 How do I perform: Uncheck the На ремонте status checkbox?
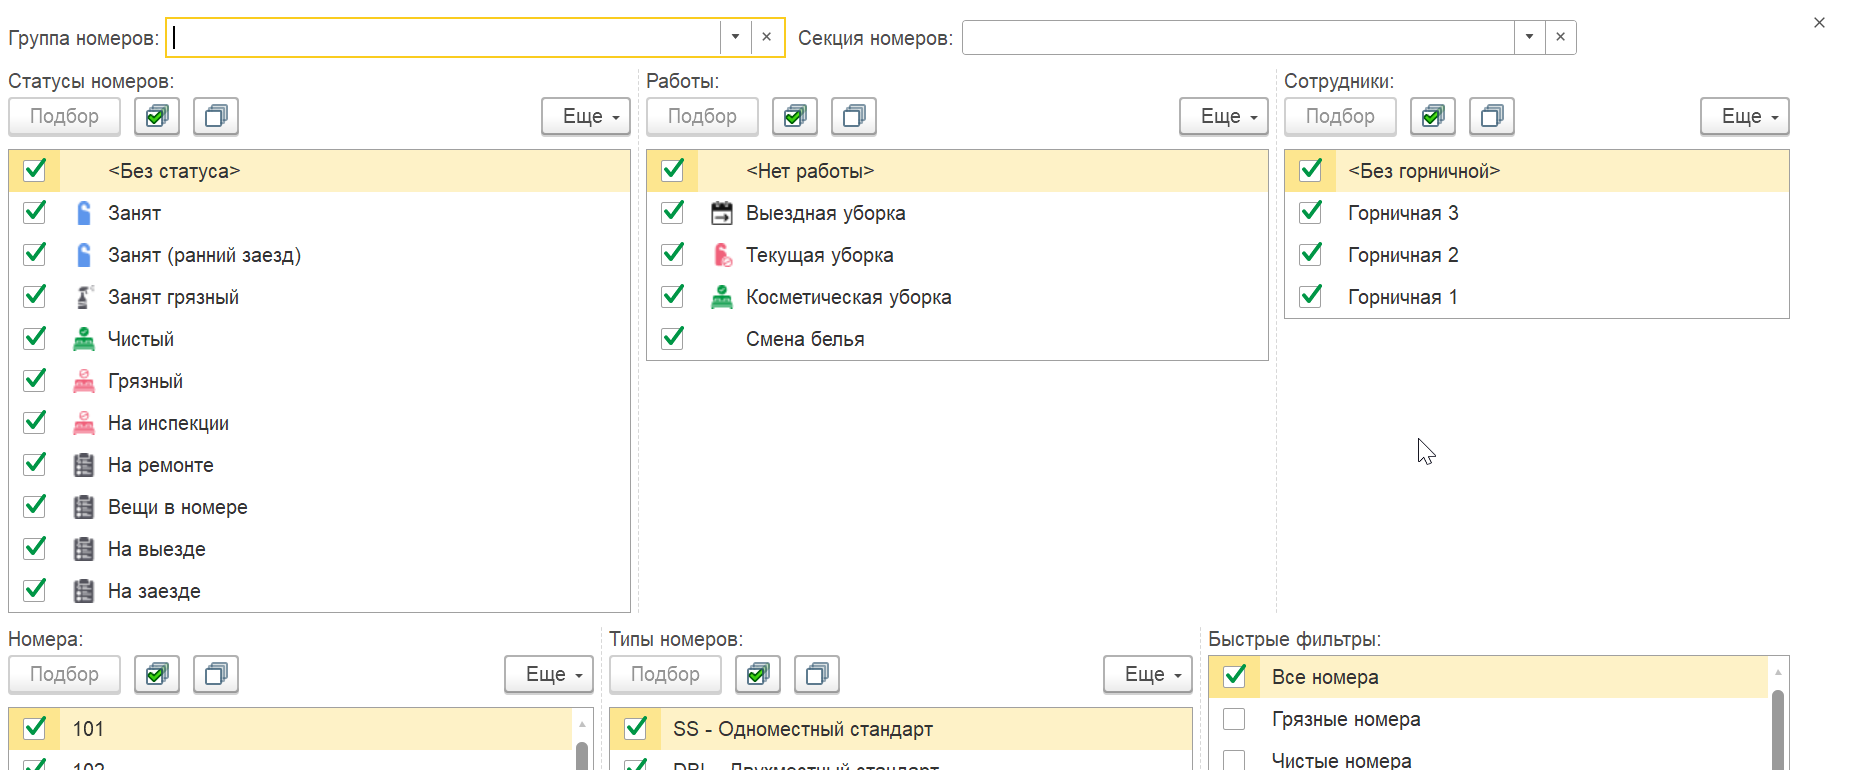point(35,464)
